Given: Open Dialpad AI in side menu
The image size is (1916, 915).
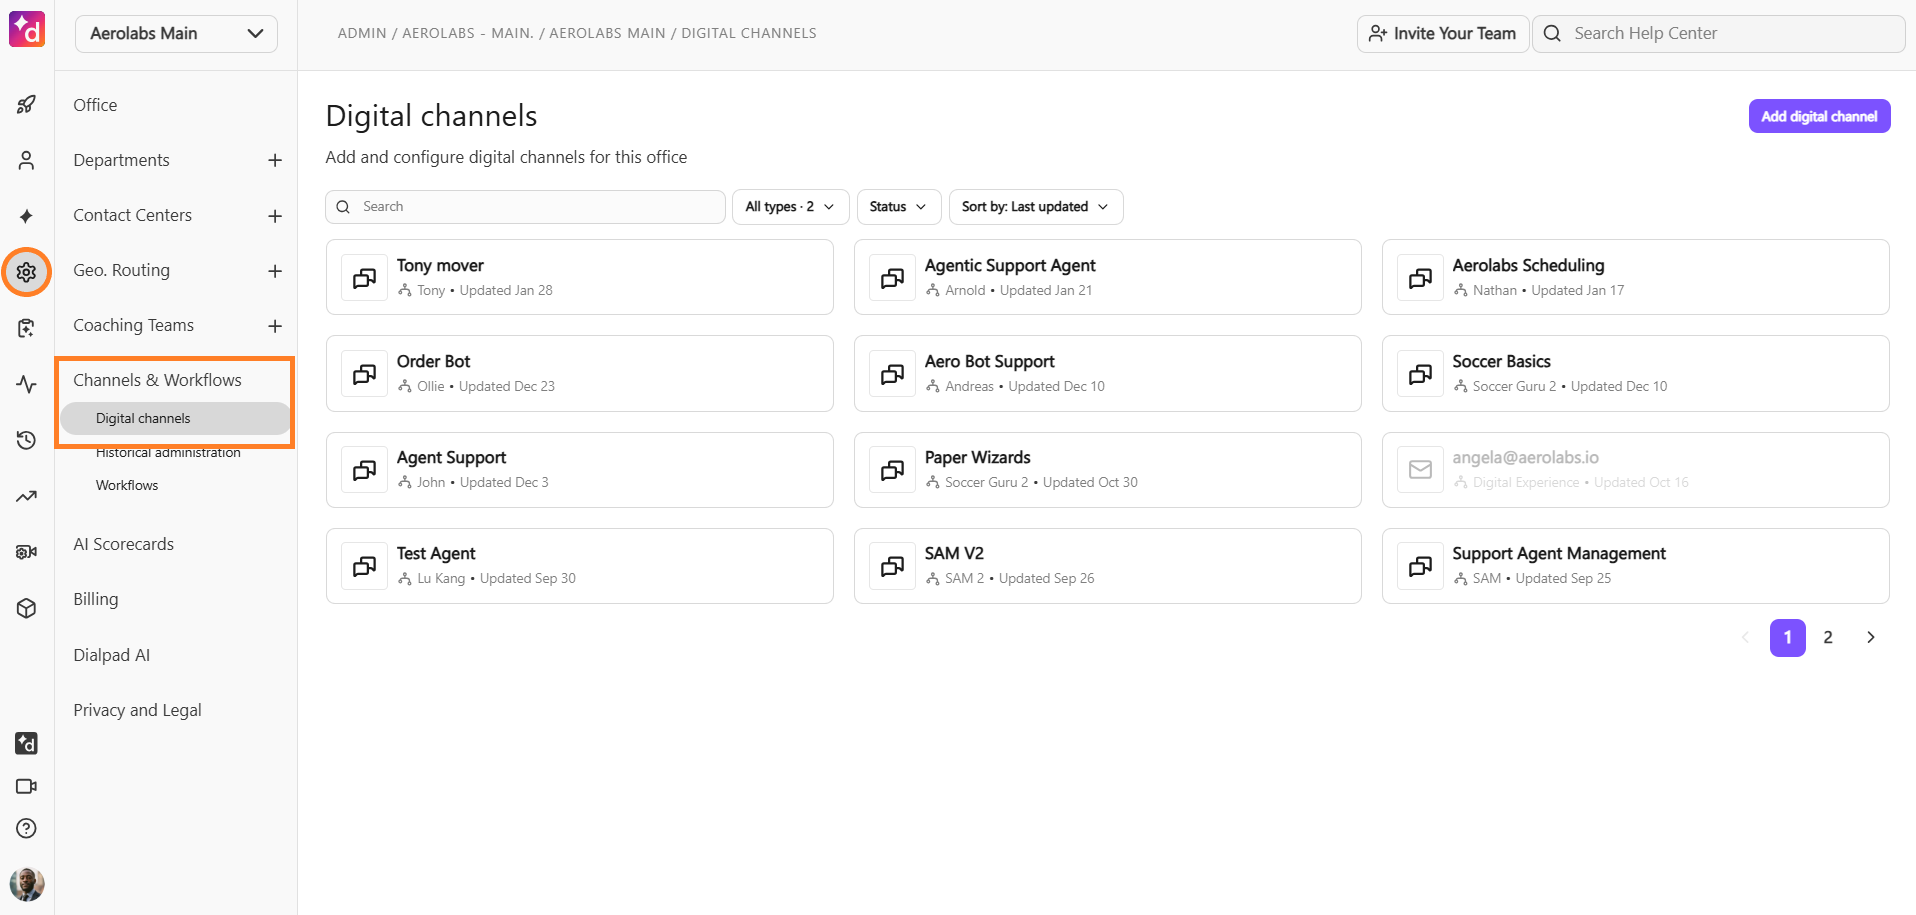Looking at the screenshot, I should [x=111, y=655].
